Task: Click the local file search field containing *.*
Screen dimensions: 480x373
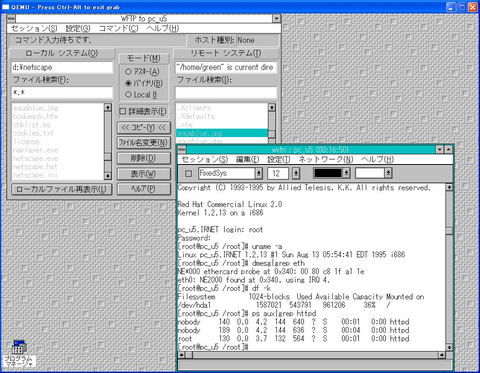Action: point(62,92)
